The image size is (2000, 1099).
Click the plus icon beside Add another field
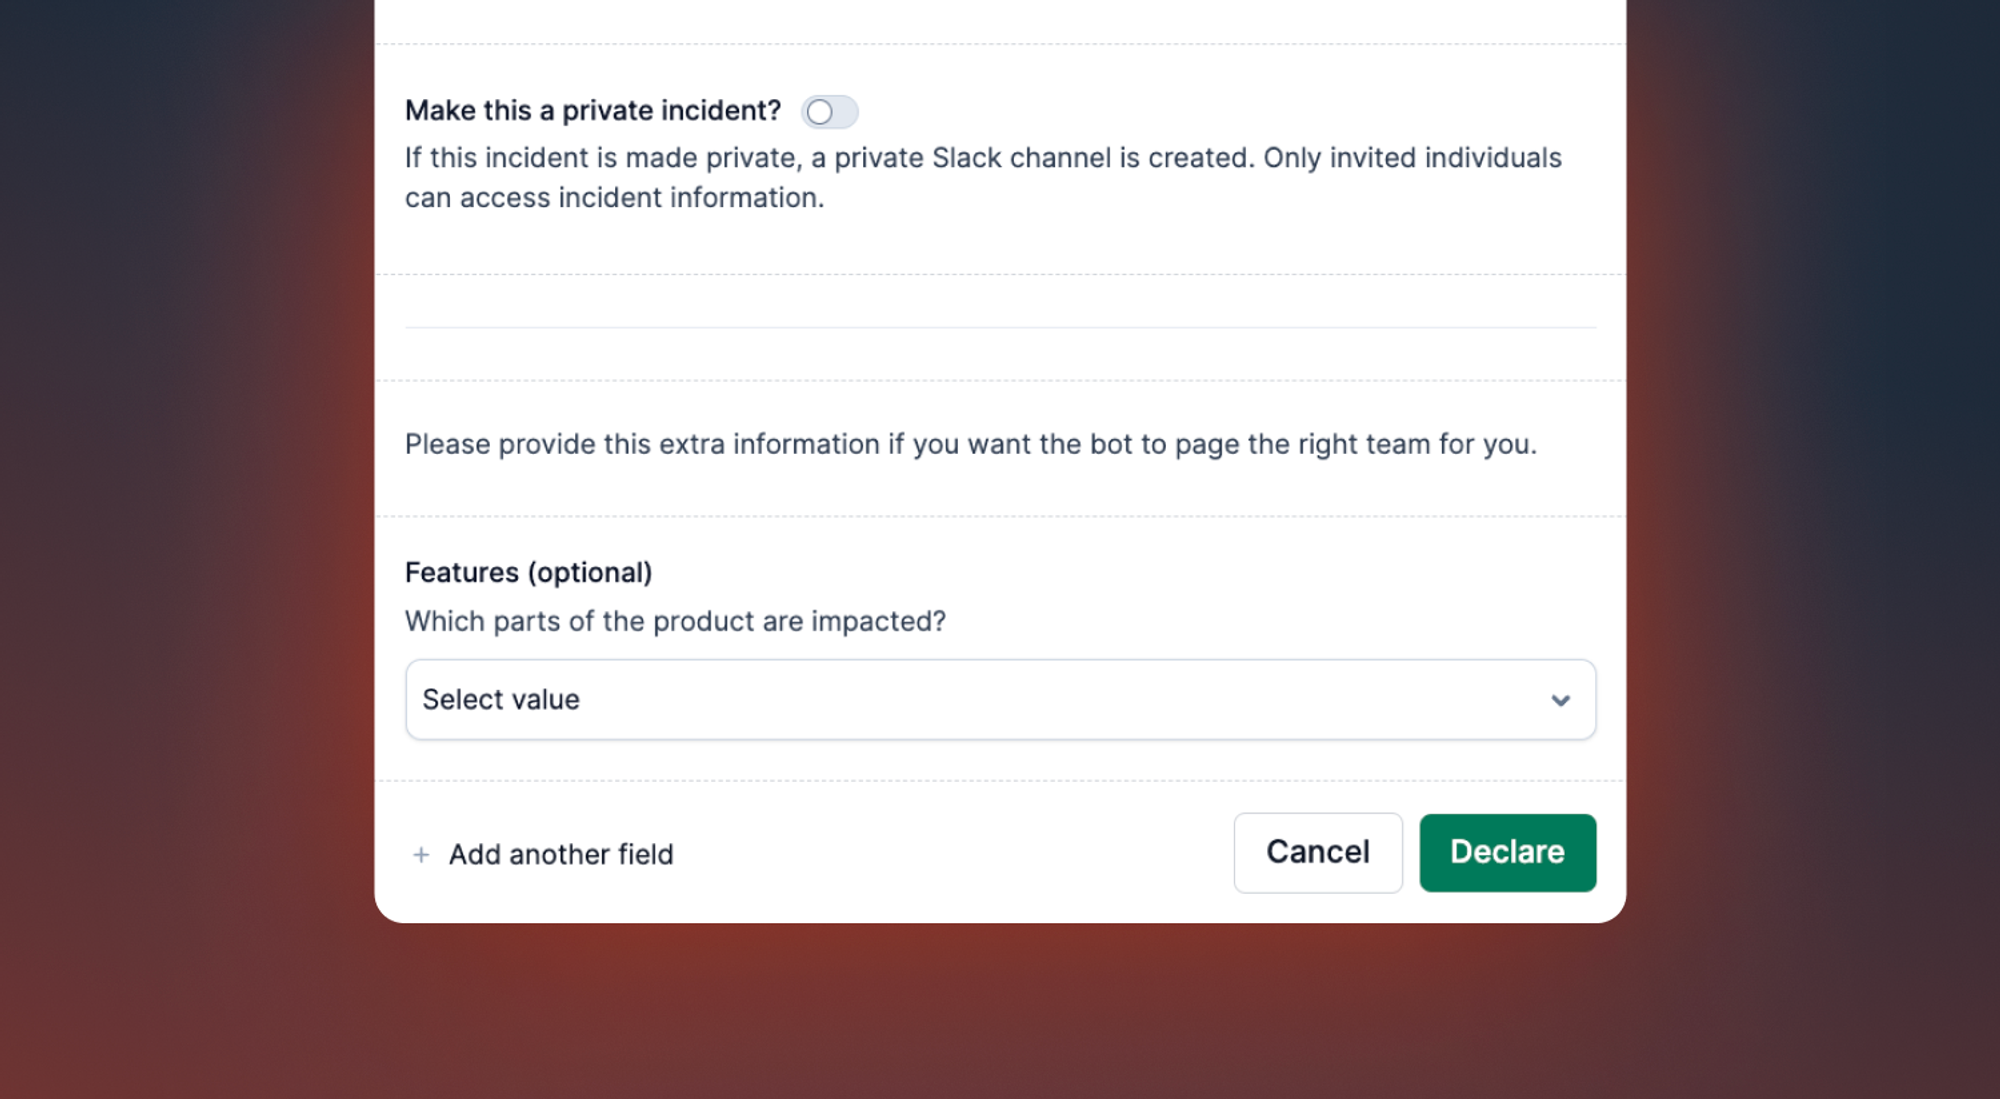(421, 855)
